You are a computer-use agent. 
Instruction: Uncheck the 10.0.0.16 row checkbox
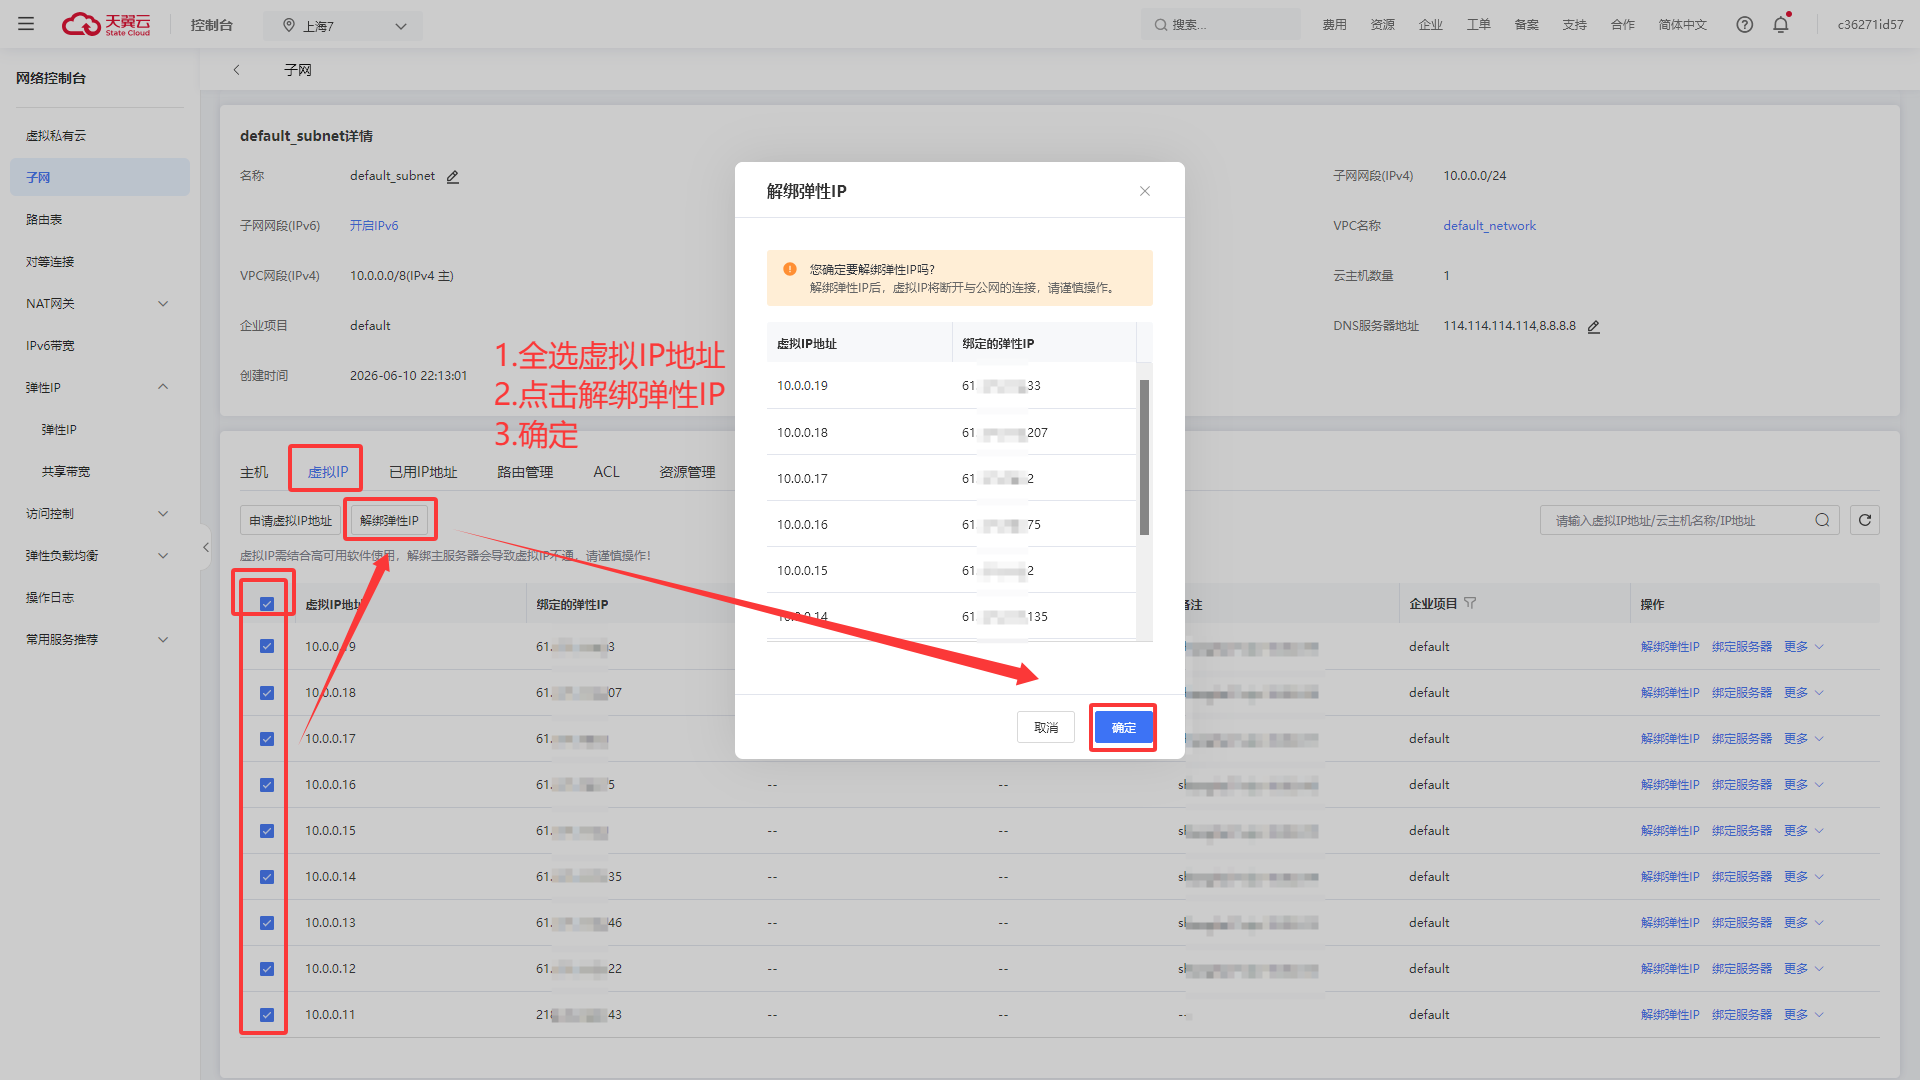click(267, 785)
